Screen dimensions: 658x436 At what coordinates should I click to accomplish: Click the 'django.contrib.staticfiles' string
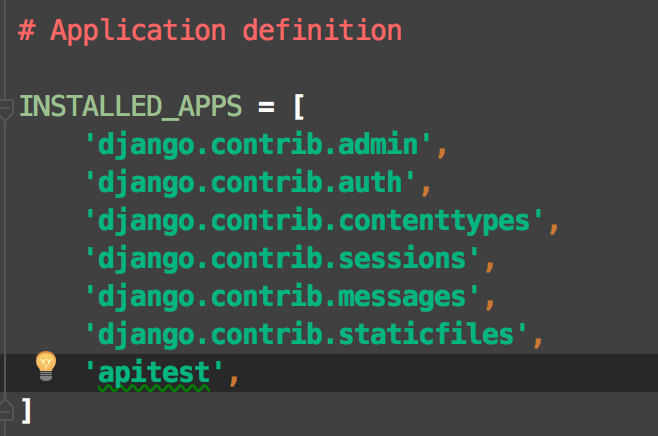click(x=306, y=334)
